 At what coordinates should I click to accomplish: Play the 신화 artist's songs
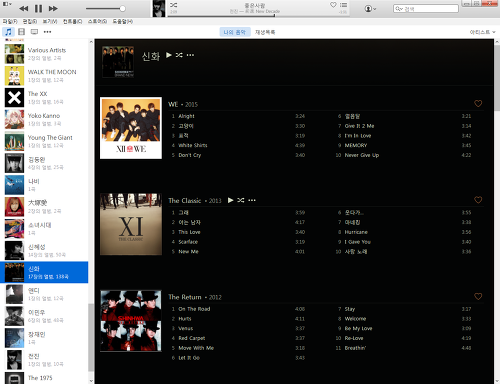click(169, 55)
